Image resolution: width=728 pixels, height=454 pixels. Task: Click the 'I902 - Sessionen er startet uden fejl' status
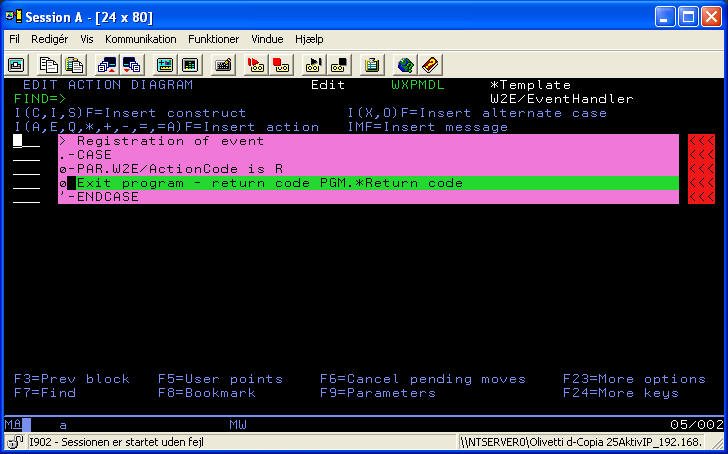116,442
